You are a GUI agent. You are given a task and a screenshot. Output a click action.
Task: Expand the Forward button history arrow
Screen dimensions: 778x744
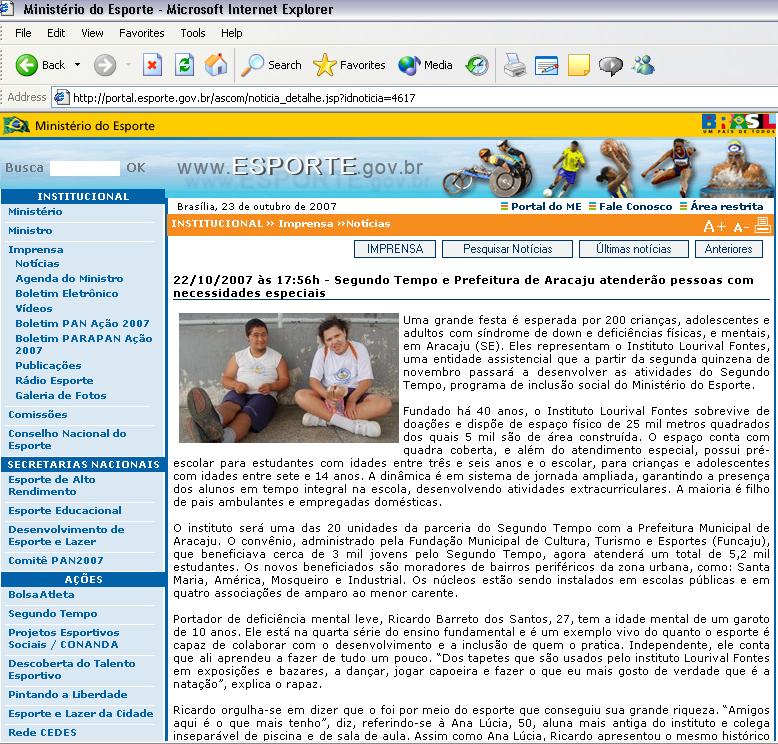tap(128, 65)
